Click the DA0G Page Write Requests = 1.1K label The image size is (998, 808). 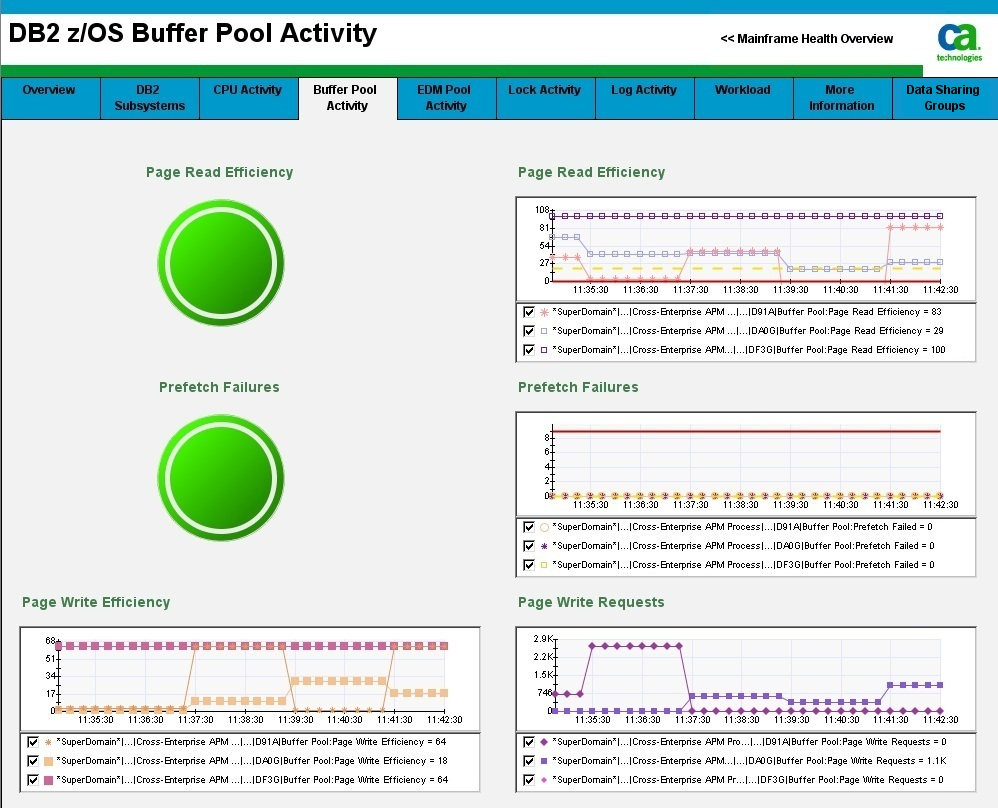(749, 761)
